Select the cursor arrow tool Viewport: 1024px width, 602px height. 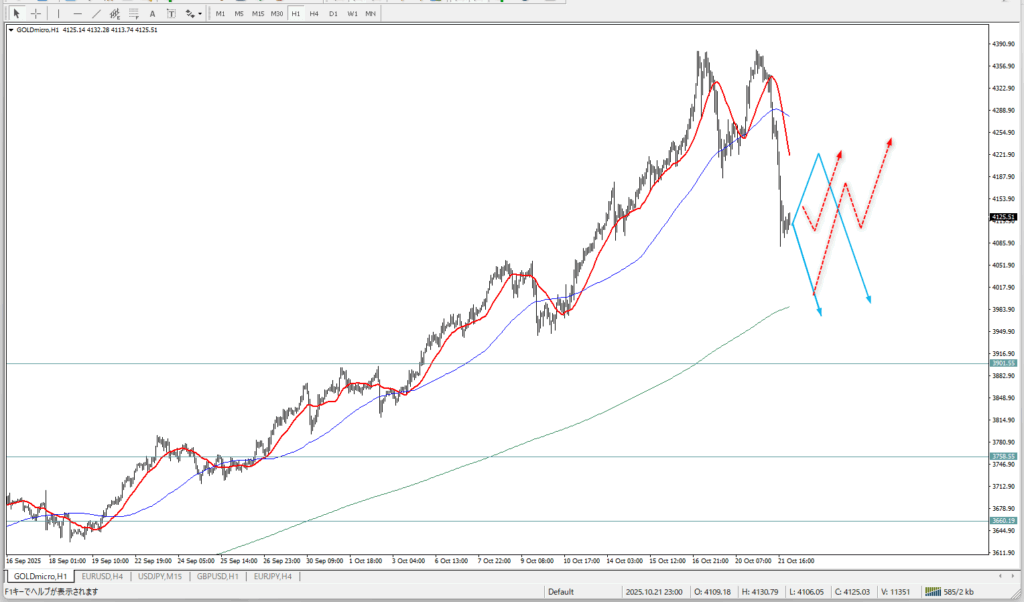(16, 14)
